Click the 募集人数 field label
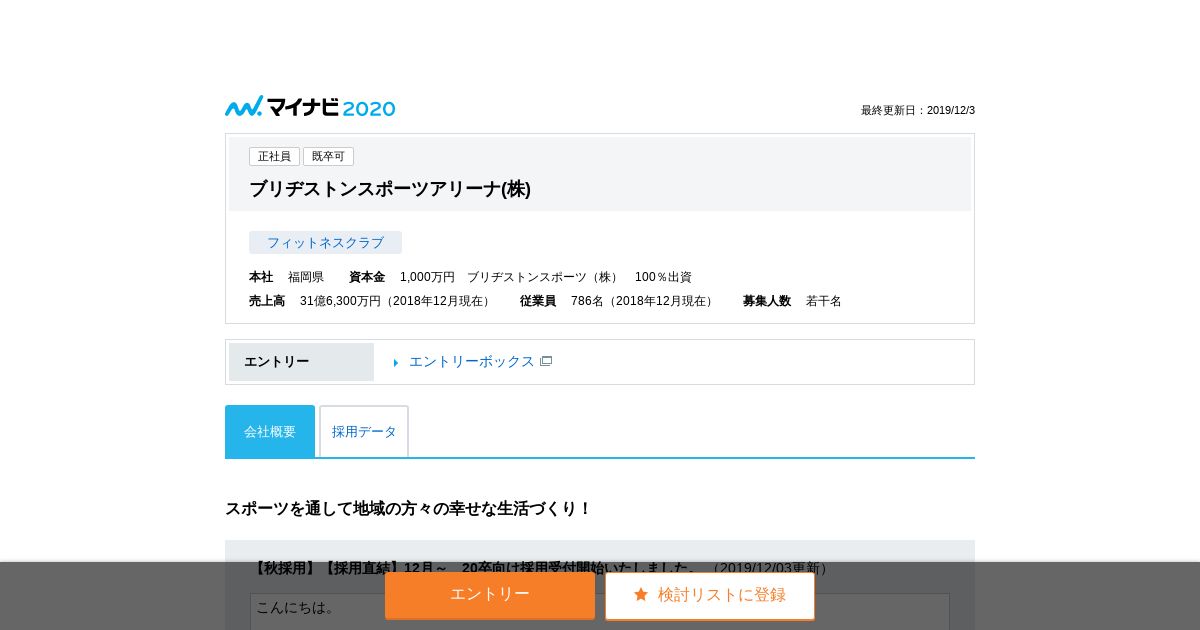This screenshot has width=1200, height=630. (x=767, y=301)
